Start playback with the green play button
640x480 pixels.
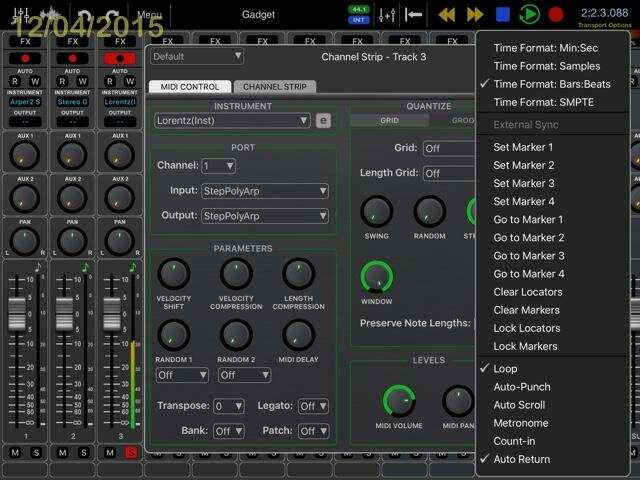529,15
